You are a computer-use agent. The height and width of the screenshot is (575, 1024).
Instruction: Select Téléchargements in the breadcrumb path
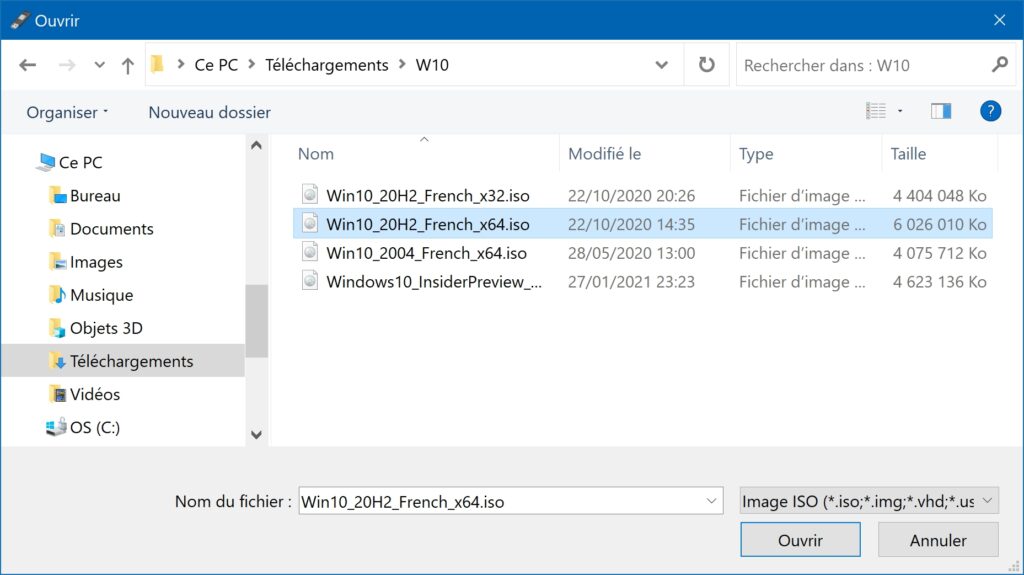click(x=327, y=65)
